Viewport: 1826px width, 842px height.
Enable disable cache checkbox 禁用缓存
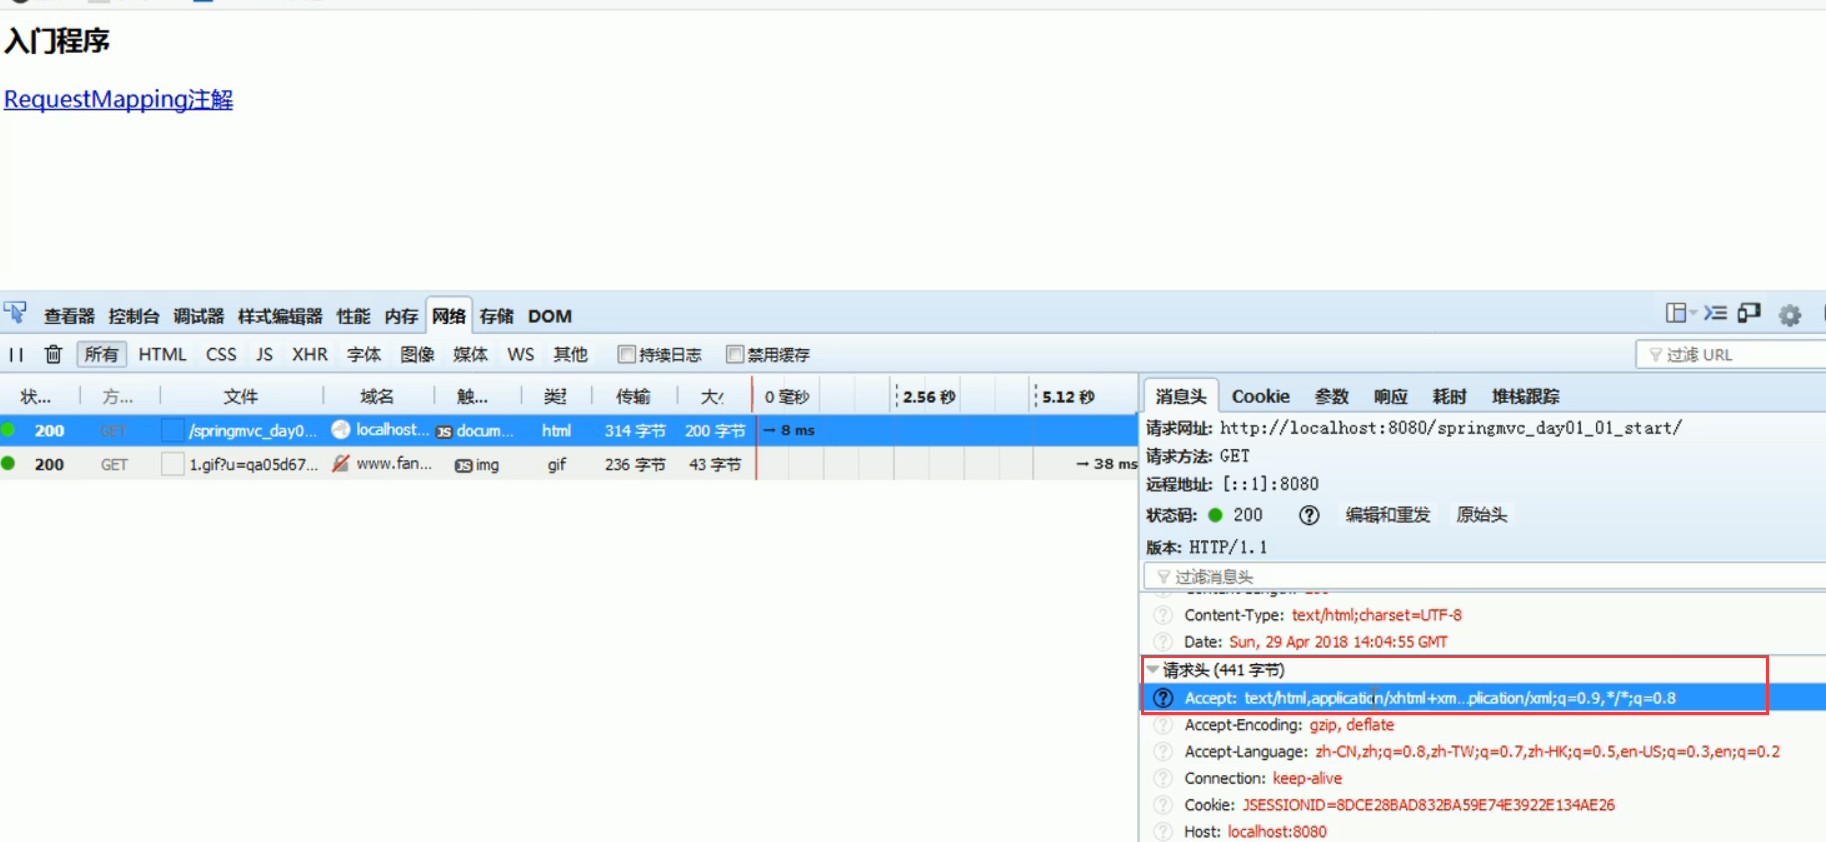735,354
